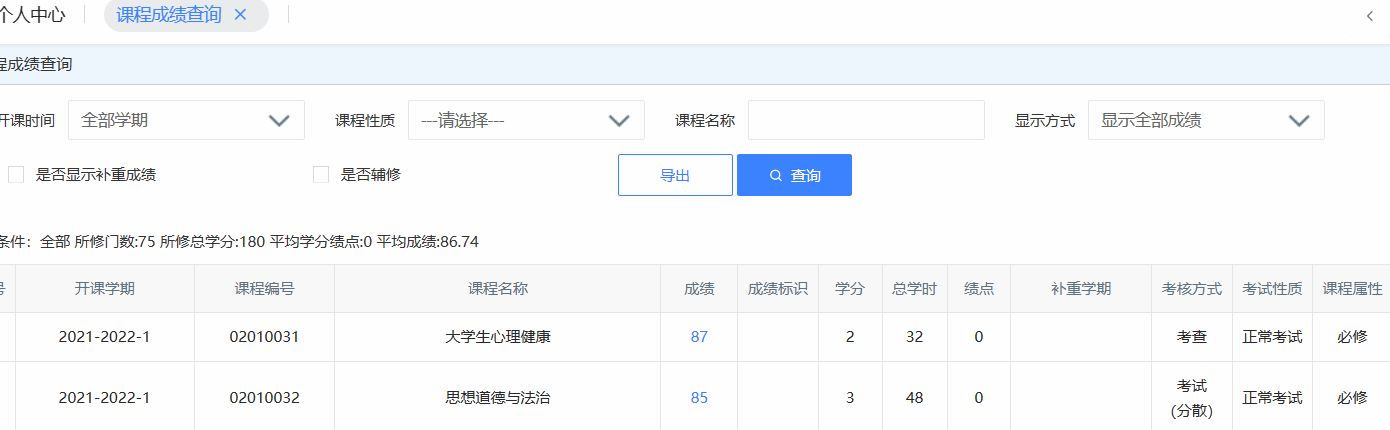Open score 87 for 大学生心理健康
This screenshot has width=1390, height=430.
(699, 337)
